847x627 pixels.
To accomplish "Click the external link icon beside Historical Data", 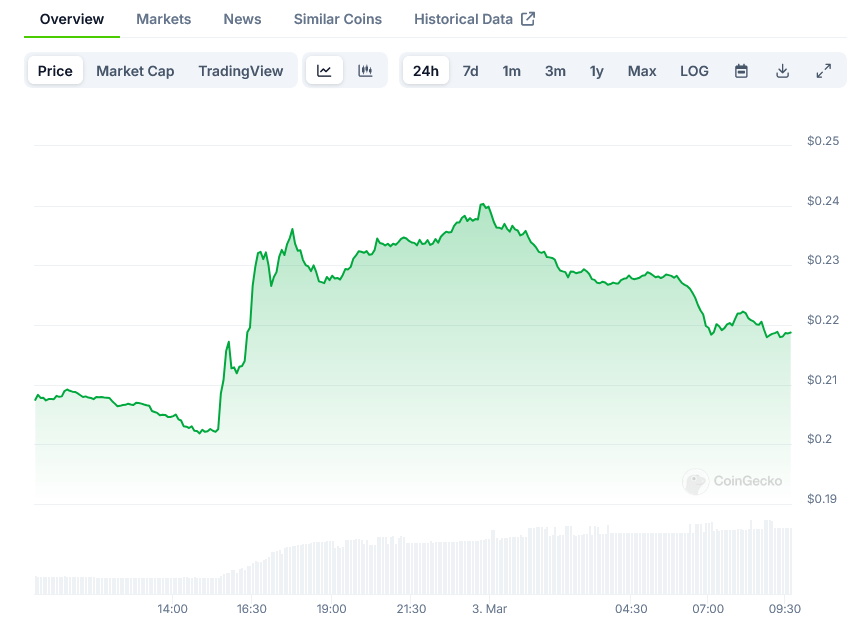I will click(x=528, y=19).
